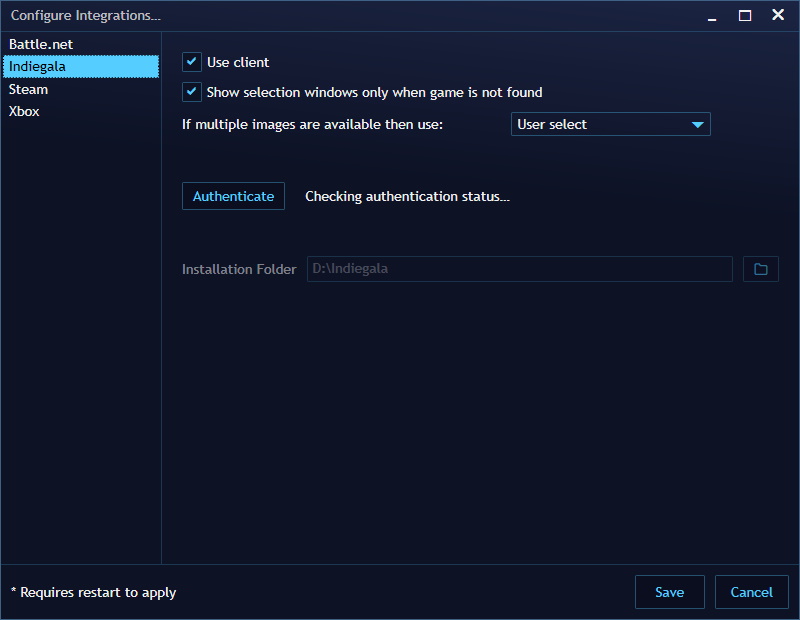Screen dimensions: 800x620
Task: Cancel the Configure Integrations dialog
Action: pyautogui.click(x=752, y=592)
